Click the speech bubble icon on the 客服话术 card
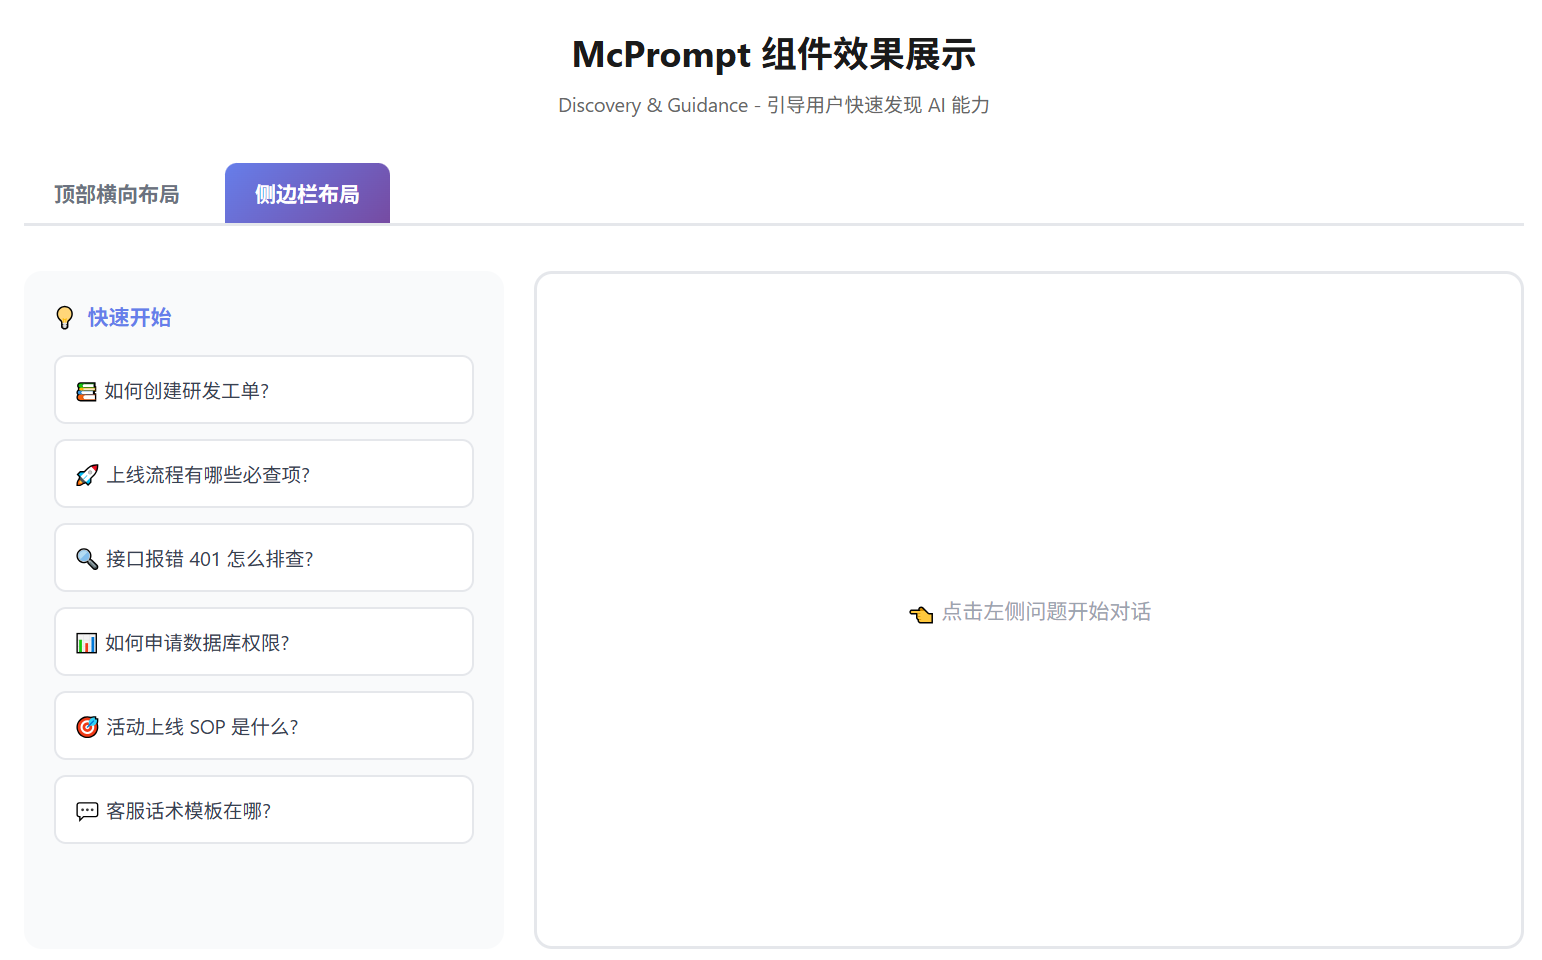The width and height of the screenshot is (1542, 960). click(x=86, y=810)
